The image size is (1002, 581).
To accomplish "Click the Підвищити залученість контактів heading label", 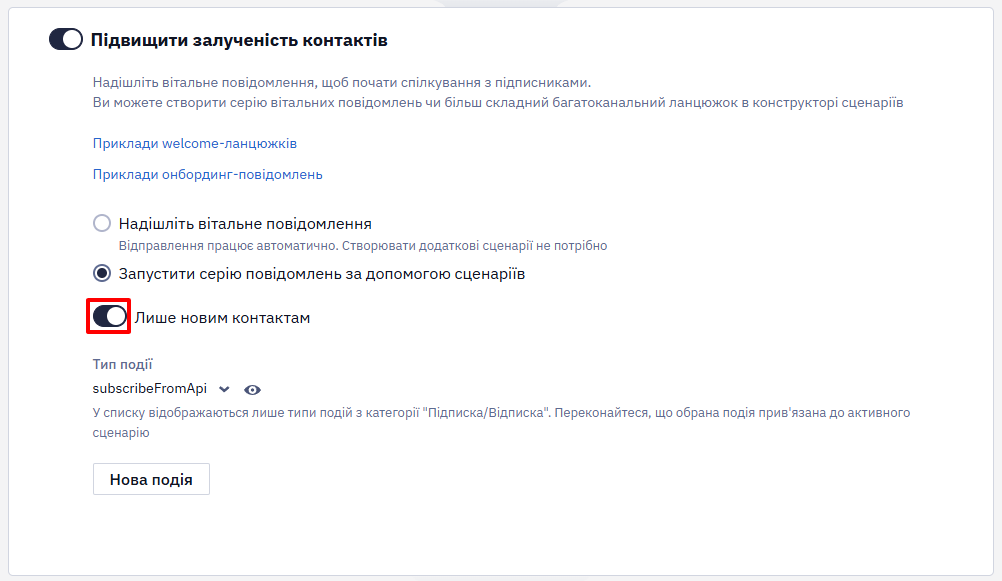I will click(239, 40).
